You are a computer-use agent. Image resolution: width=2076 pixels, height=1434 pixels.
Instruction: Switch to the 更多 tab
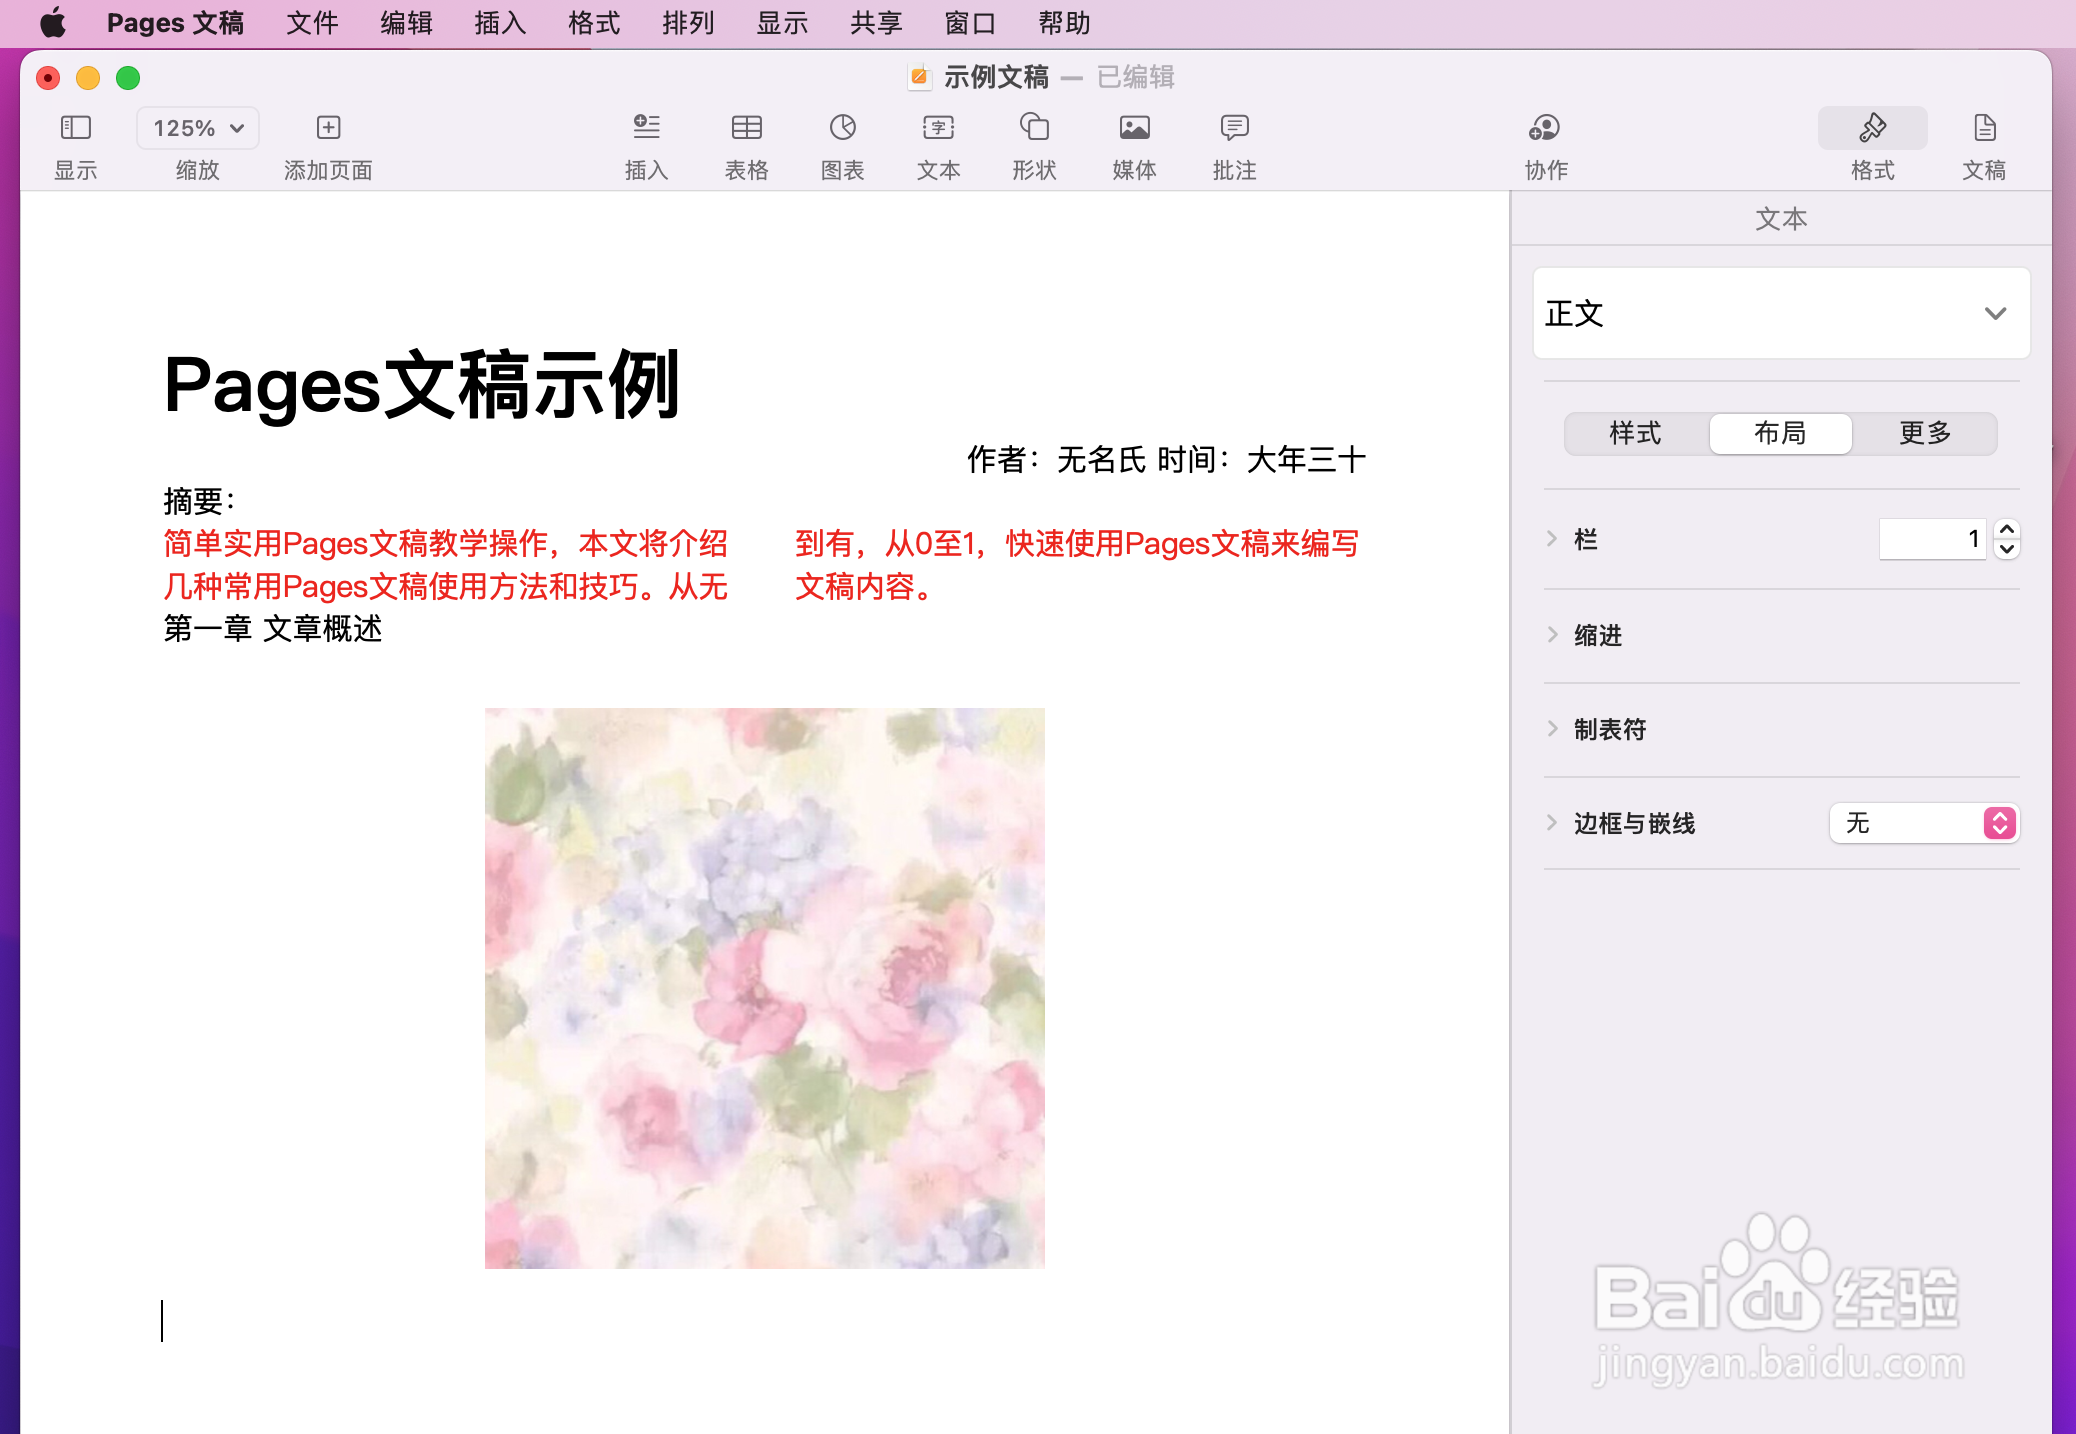1925,433
